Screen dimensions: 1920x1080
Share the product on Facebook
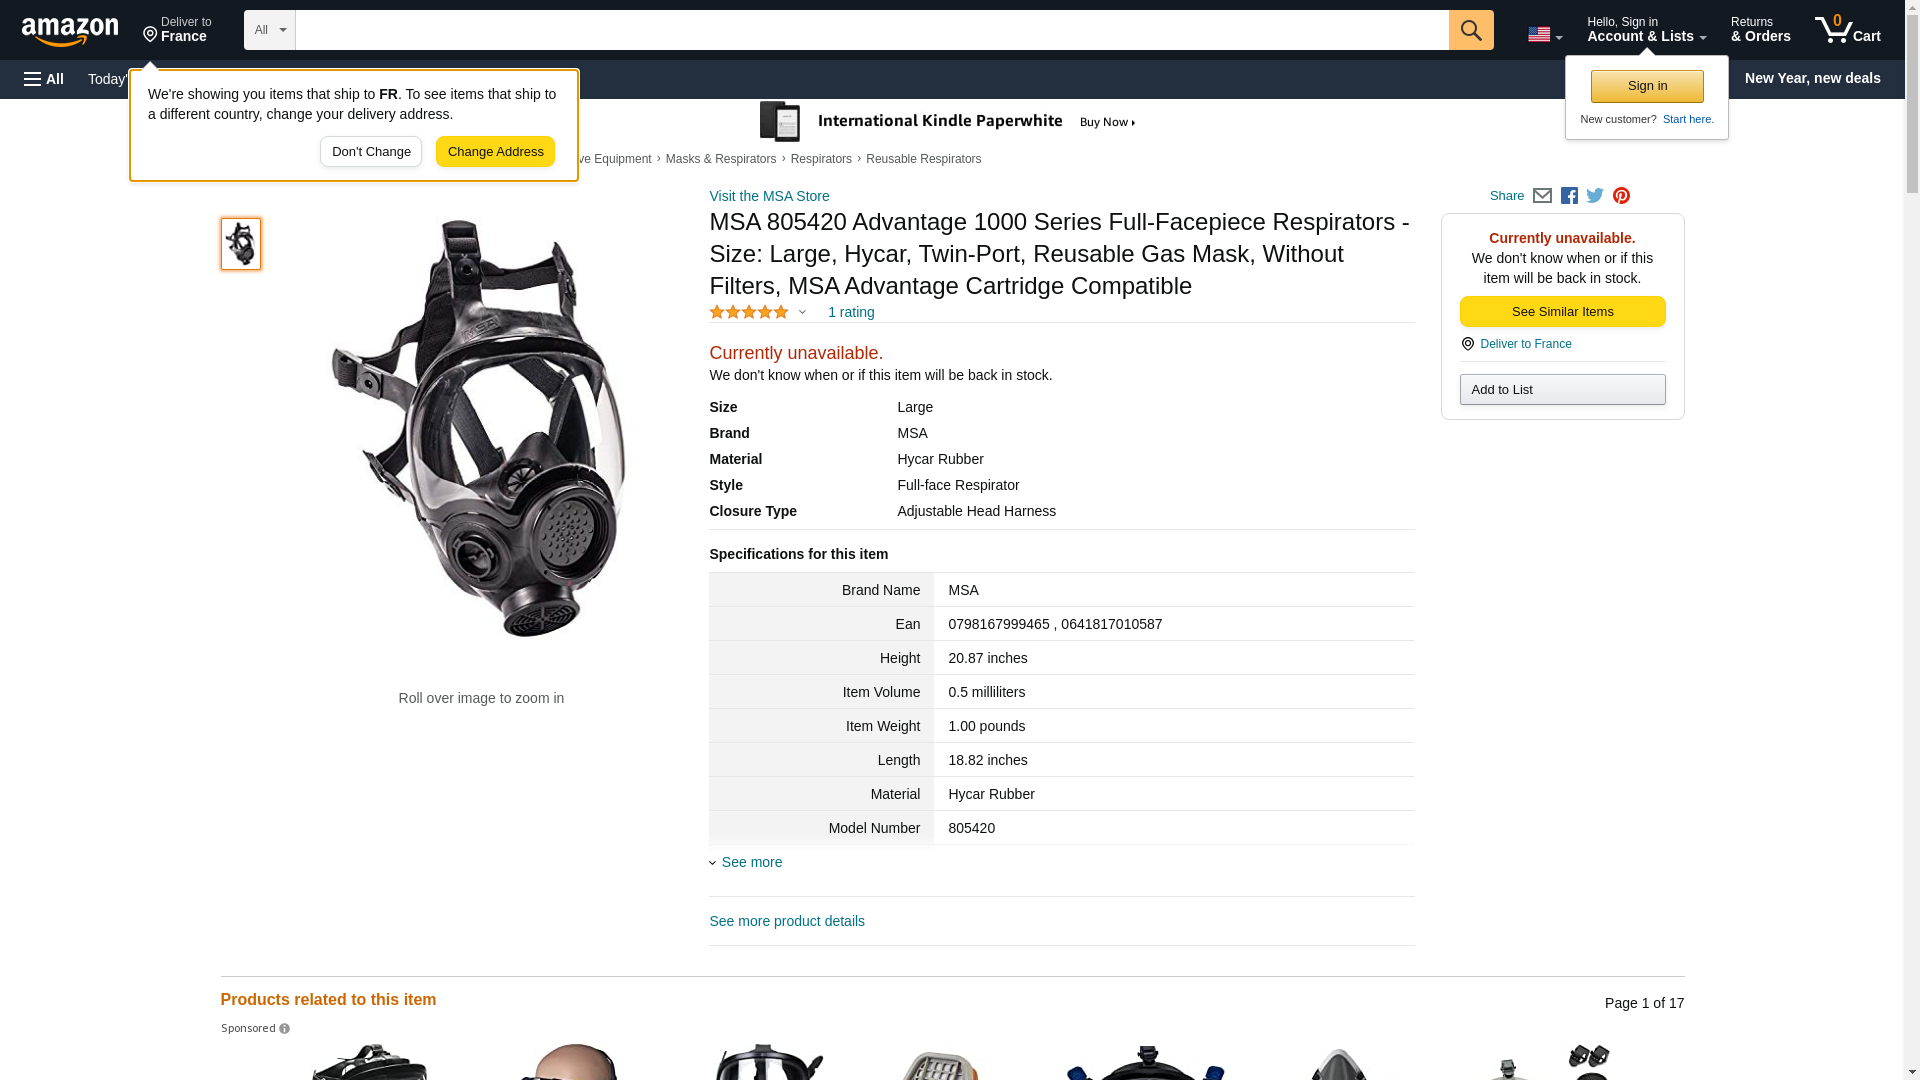(1569, 196)
